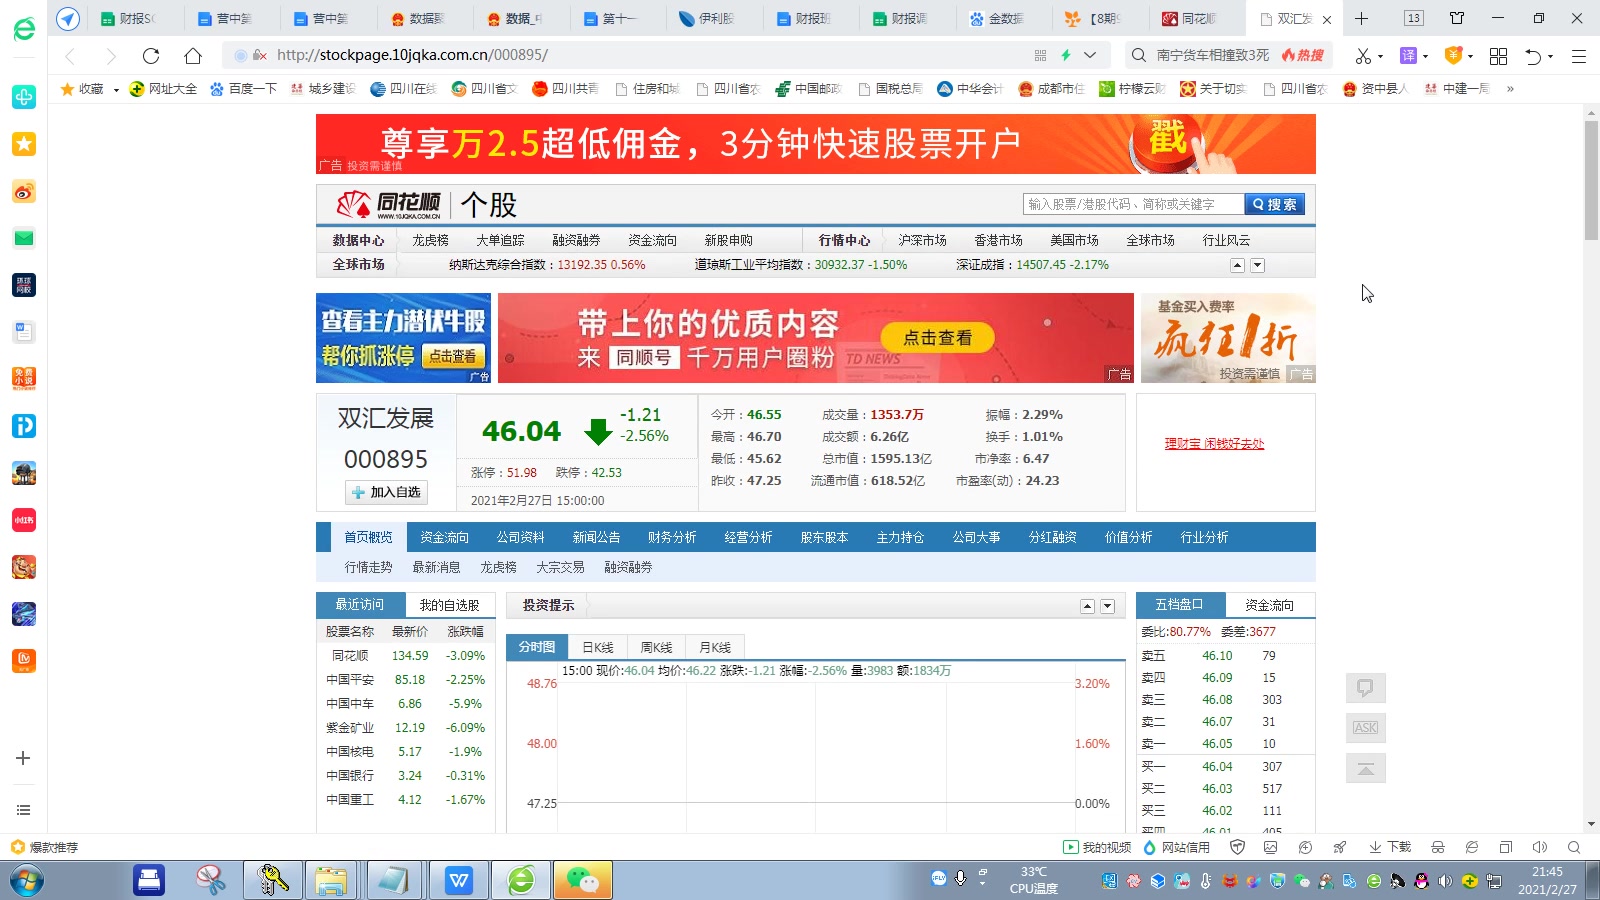The height and width of the screenshot is (900, 1600).
Task: Open the sidebar list icon at bottom
Action: [x=23, y=810]
